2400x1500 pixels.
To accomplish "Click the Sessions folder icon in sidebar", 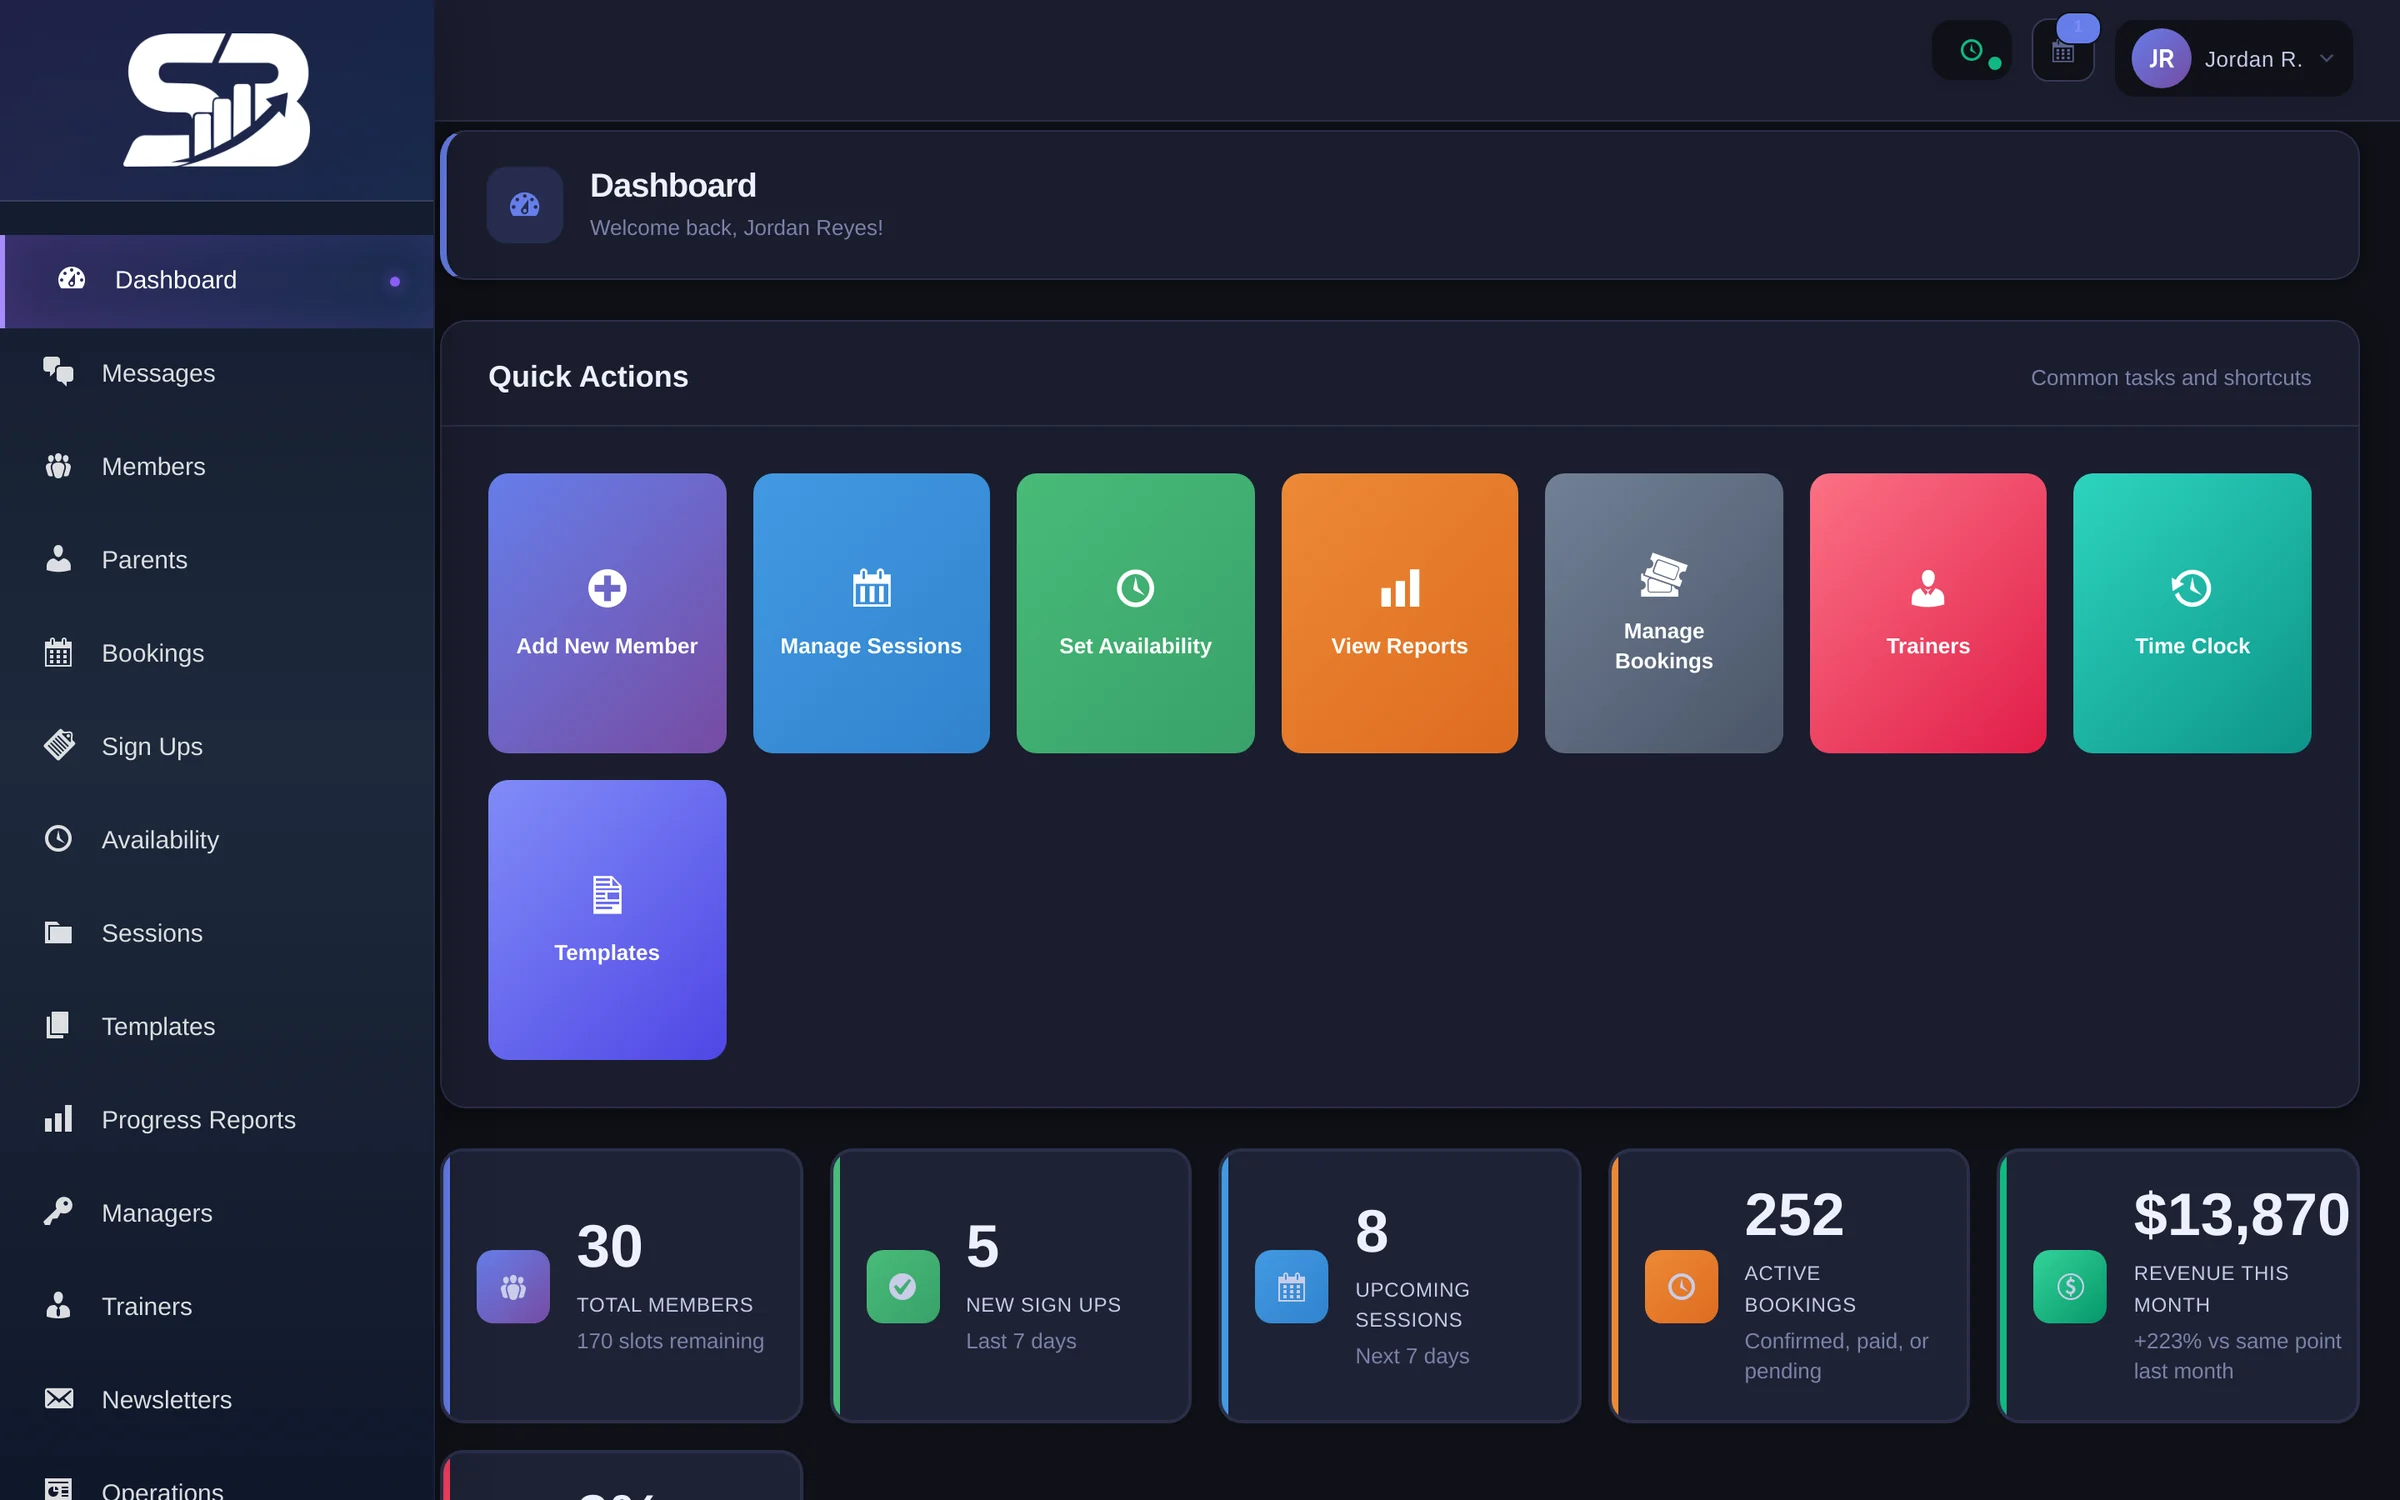I will [x=58, y=933].
